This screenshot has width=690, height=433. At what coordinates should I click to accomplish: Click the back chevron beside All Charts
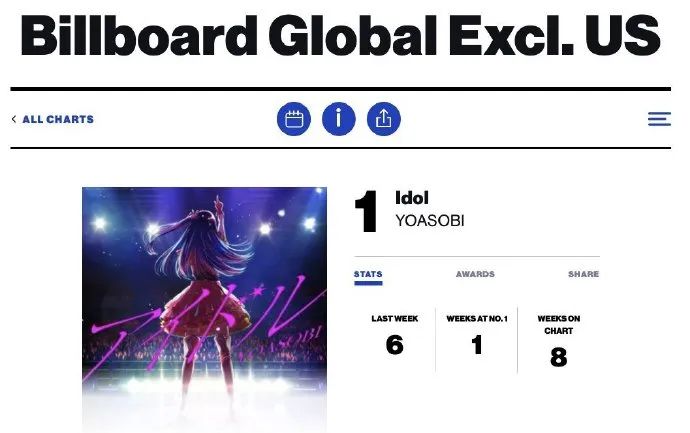click(x=14, y=119)
